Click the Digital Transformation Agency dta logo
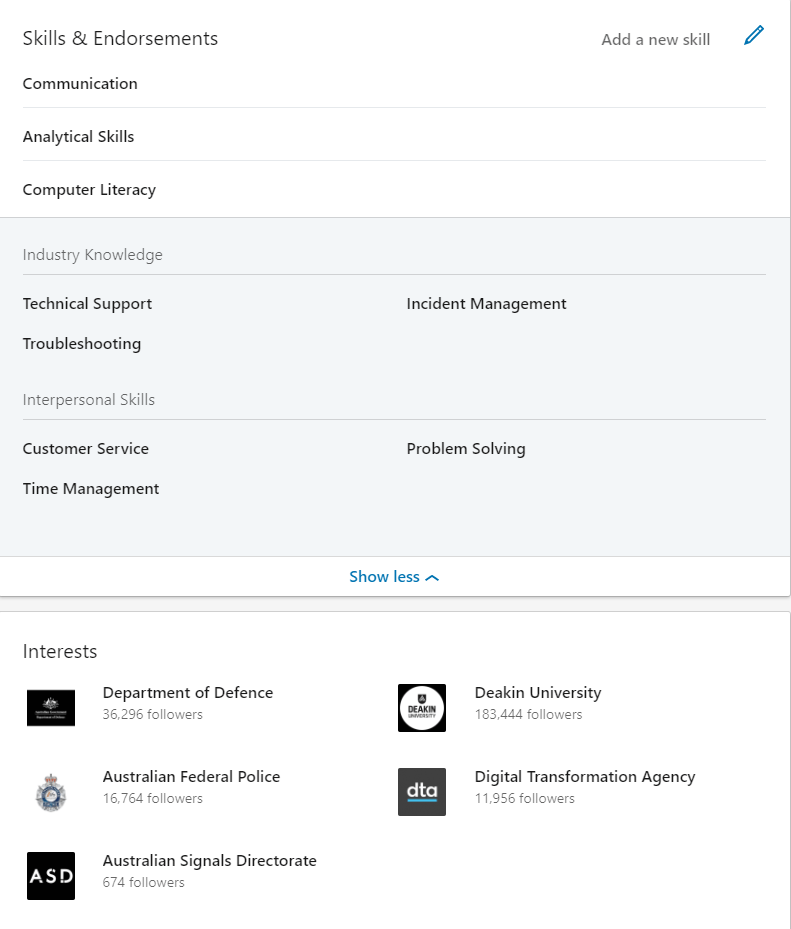The height and width of the screenshot is (929, 791). (422, 792)
